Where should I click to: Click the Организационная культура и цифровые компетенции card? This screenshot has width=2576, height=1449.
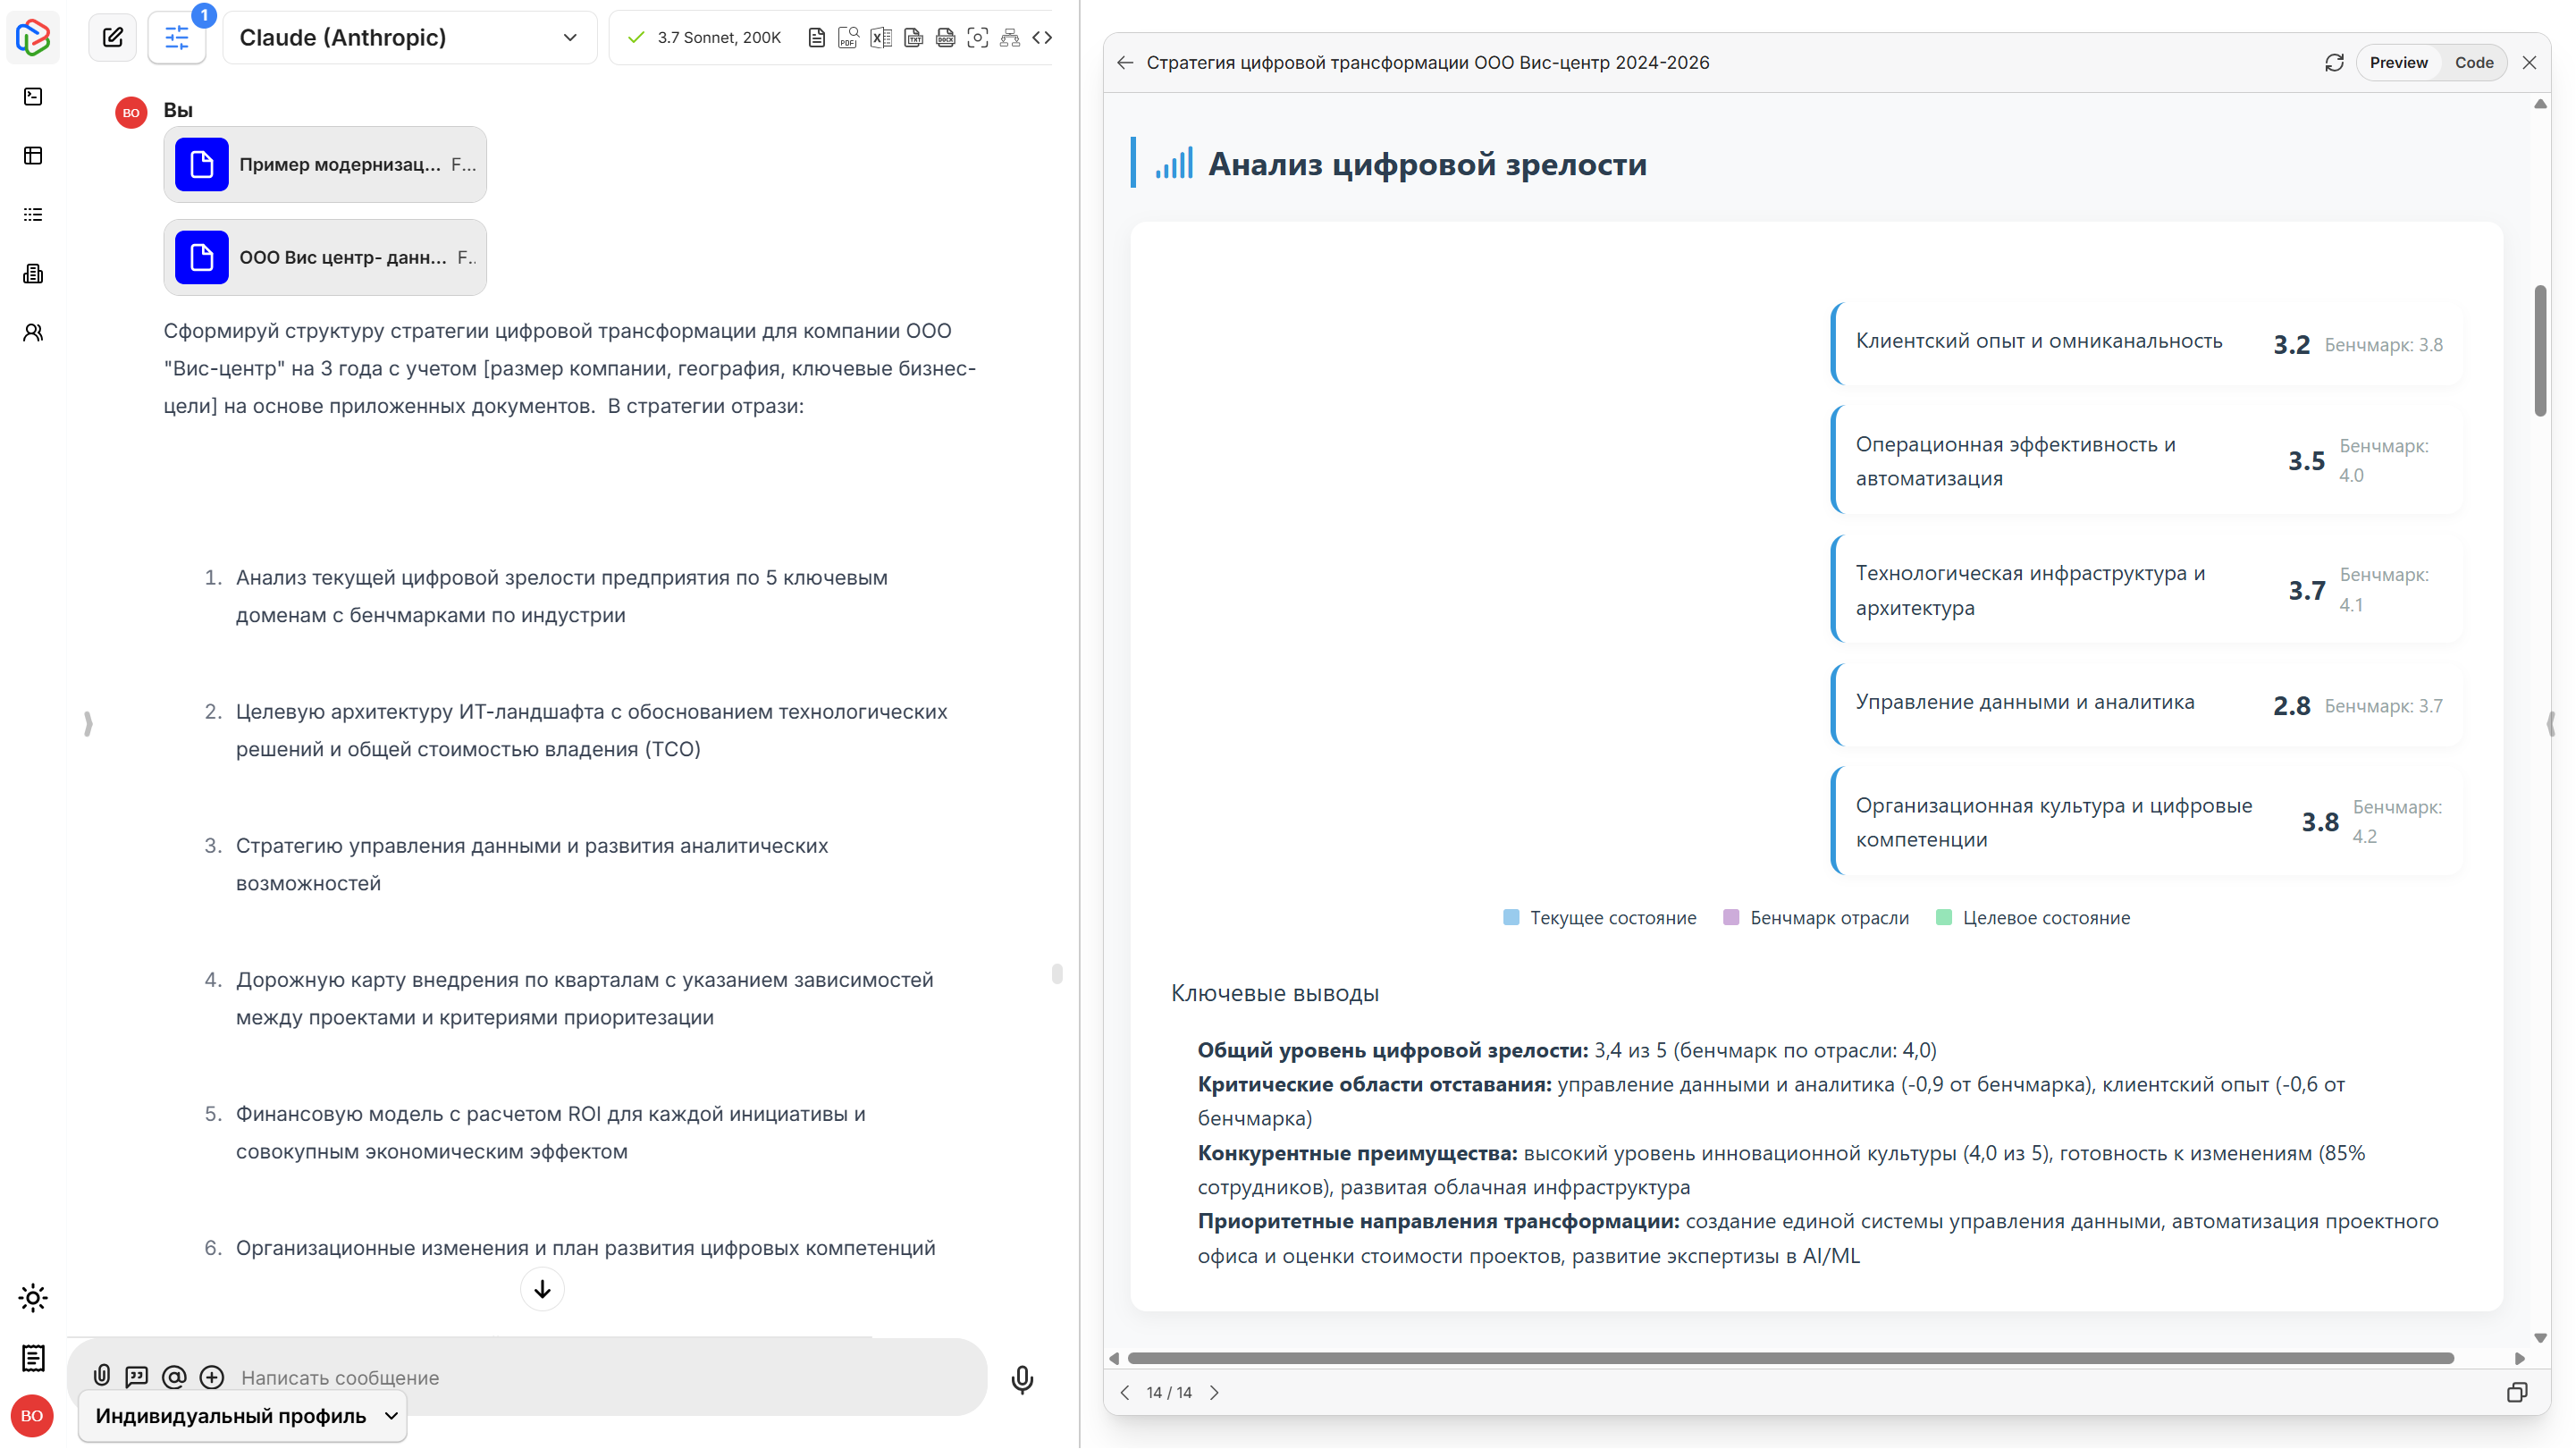tap(2146, 821)
